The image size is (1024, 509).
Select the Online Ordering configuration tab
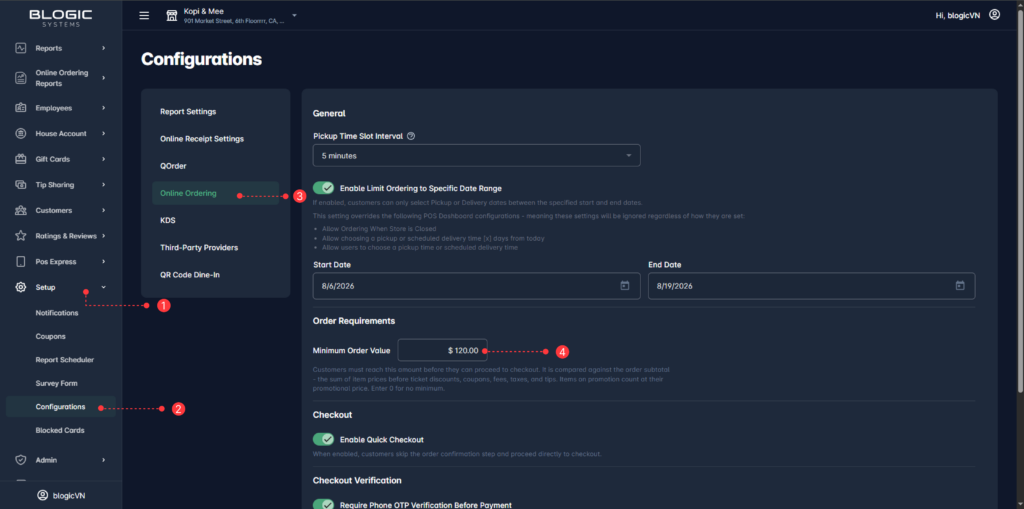216,193
